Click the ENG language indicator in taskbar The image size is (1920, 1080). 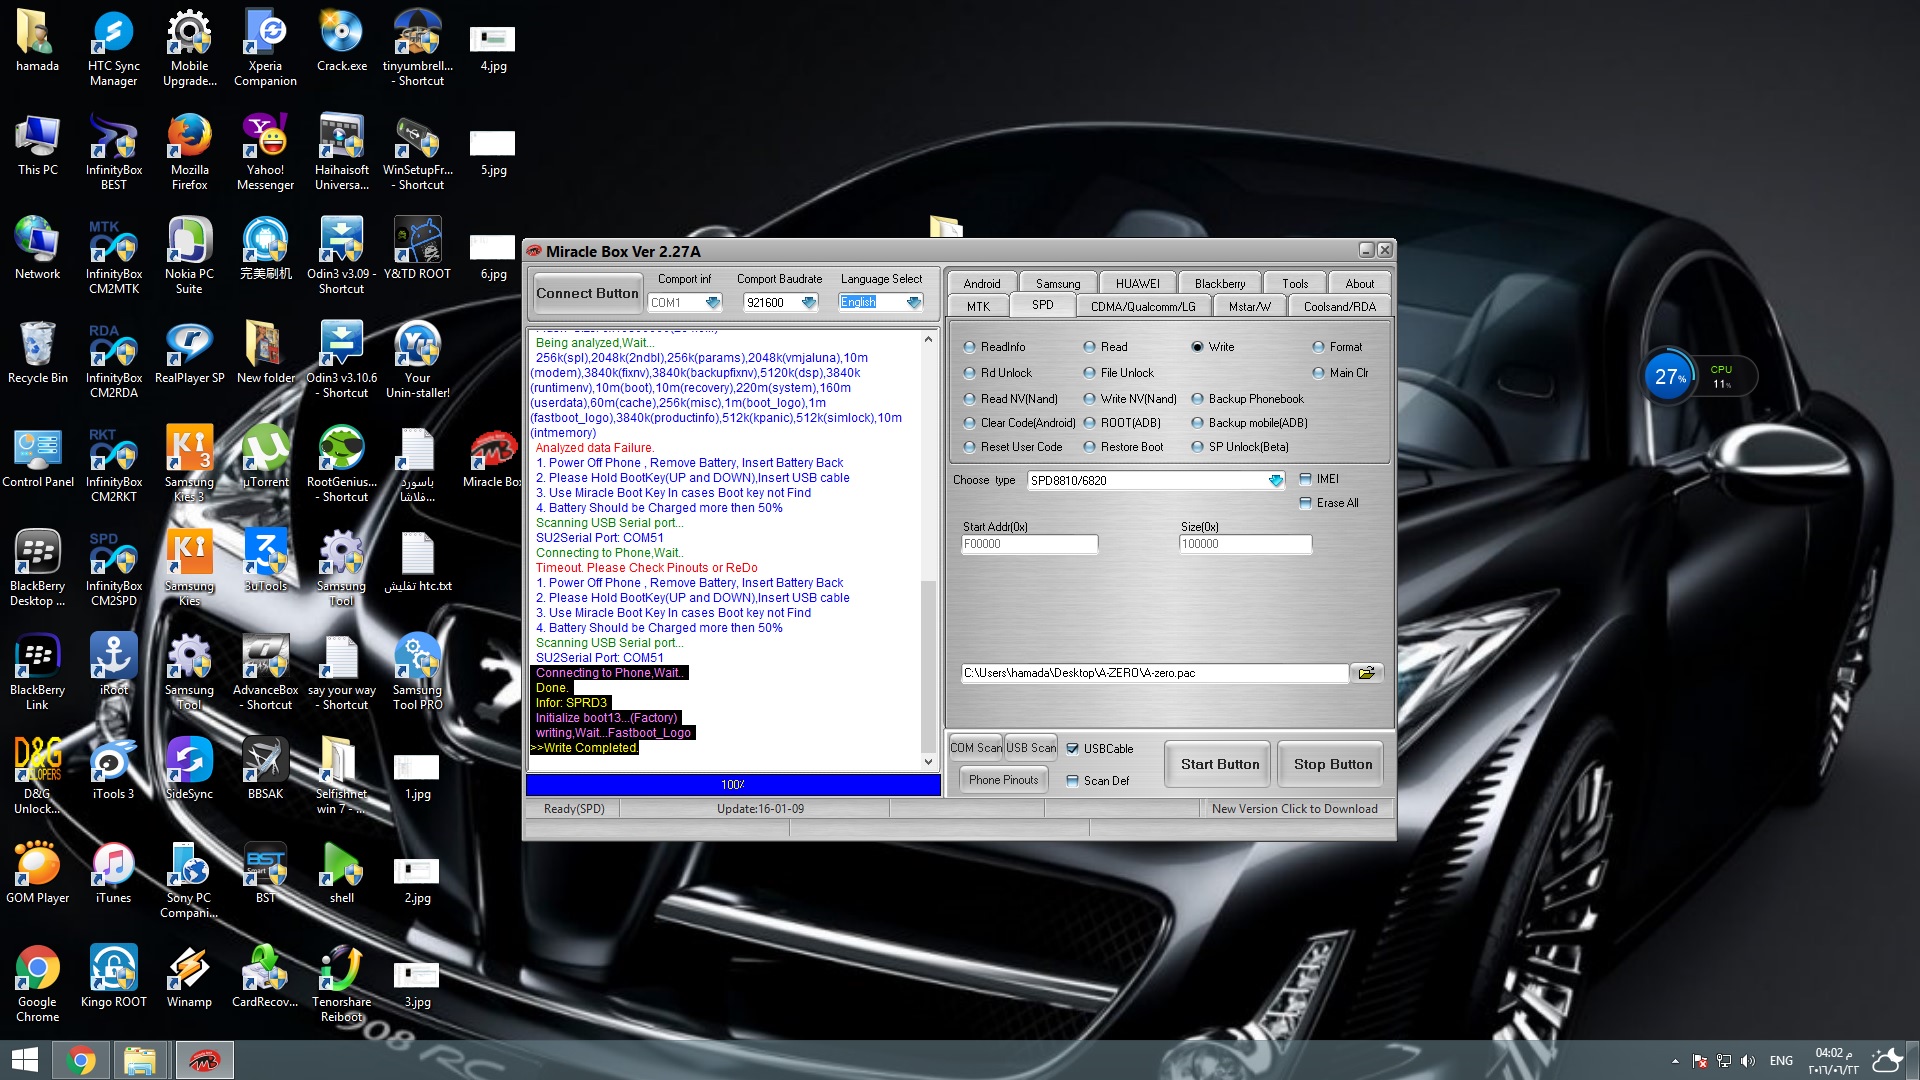click(x=1781, y=1061)
